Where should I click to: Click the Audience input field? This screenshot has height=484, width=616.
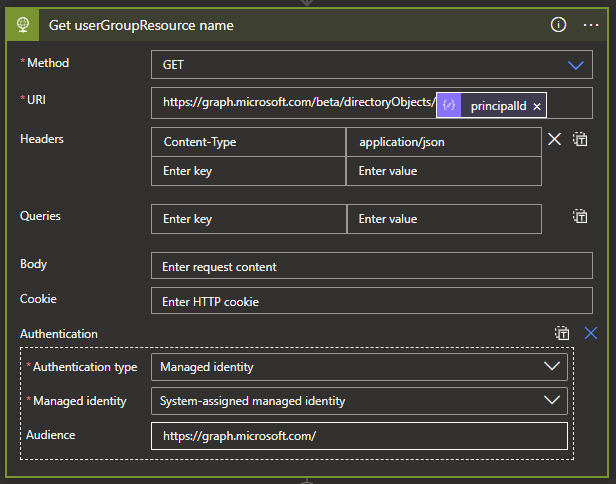[x=359, y=436]
